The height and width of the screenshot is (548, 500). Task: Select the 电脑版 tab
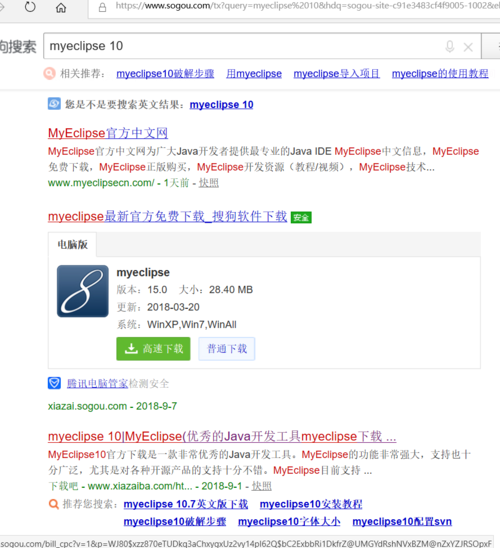coord(72,245)
